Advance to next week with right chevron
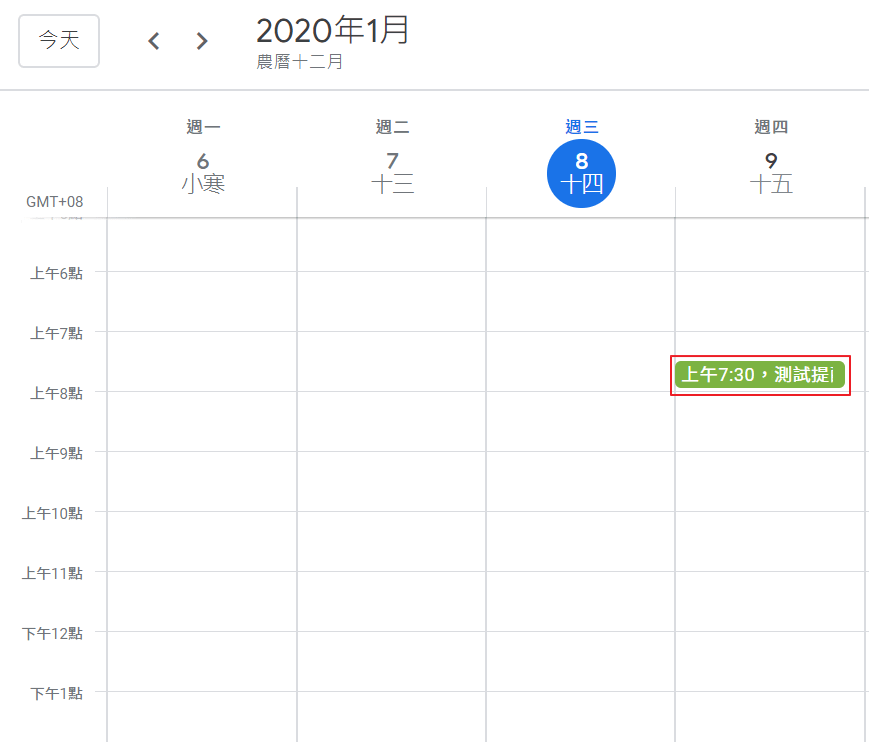The width and height of the screenshot is (869, 742). (x=202, y=41)
